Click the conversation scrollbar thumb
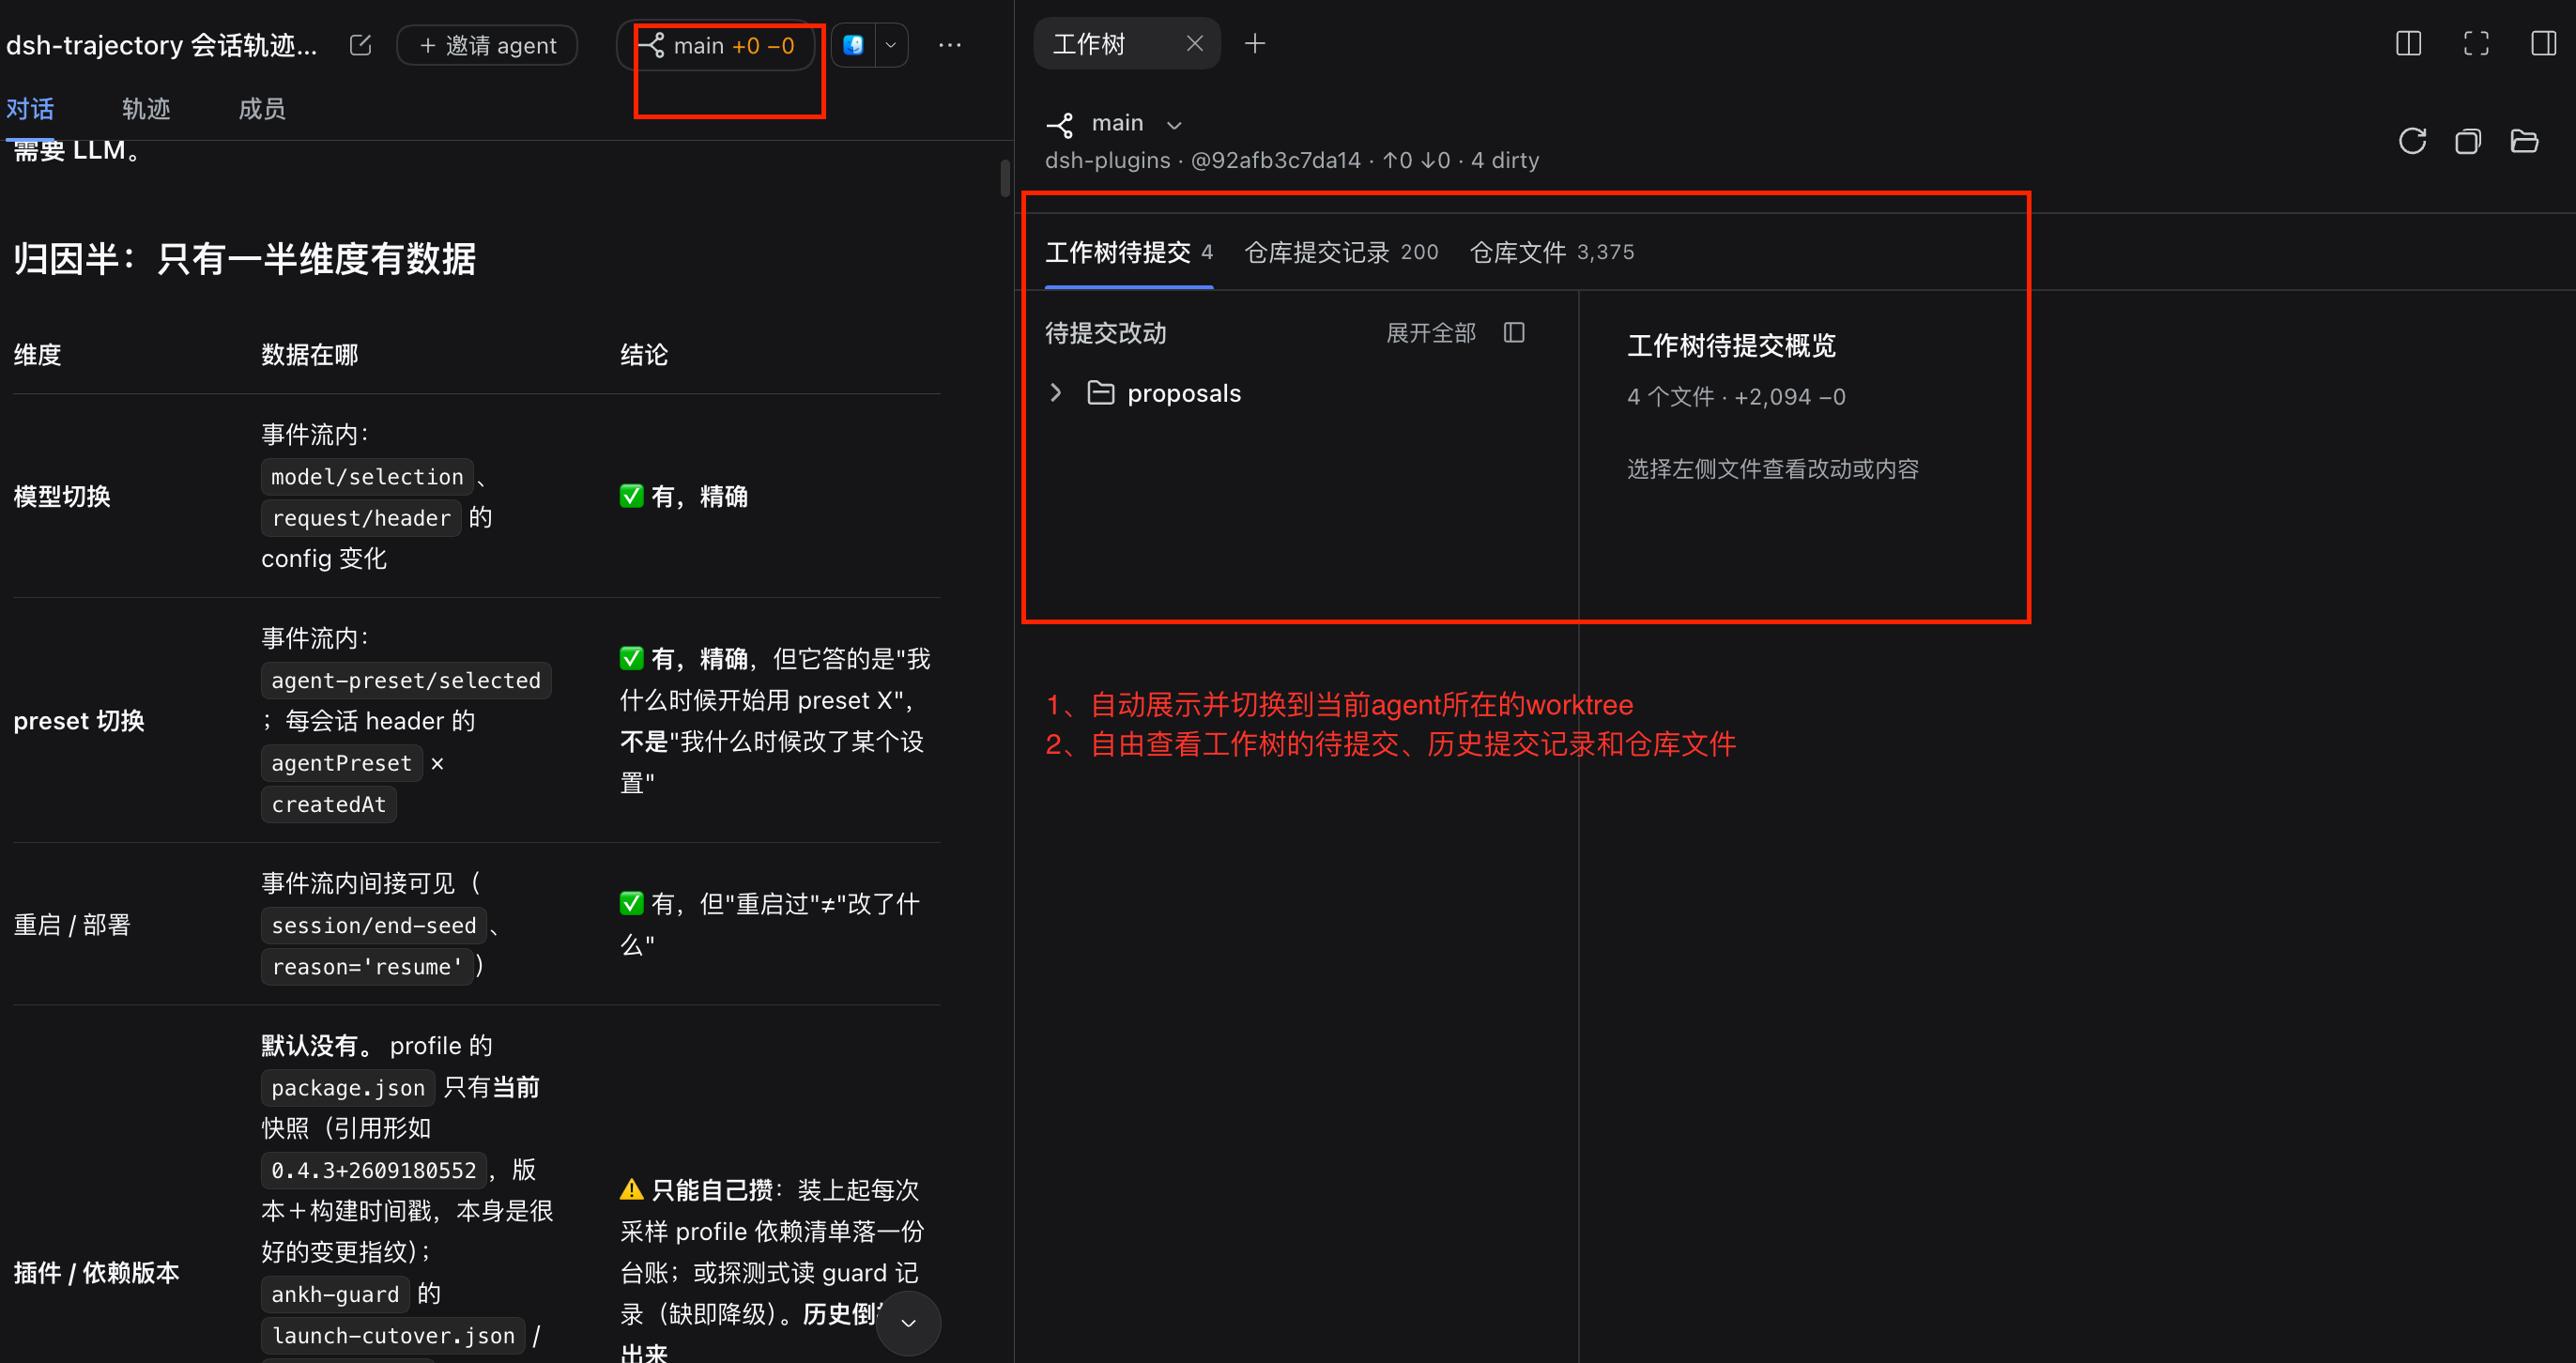Viewport: 2576px width, 1363px height. click(1005, 178)
